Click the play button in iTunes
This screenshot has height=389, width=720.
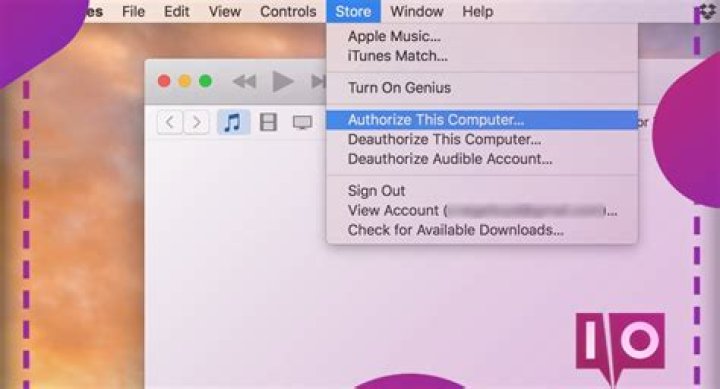point(282,81)
